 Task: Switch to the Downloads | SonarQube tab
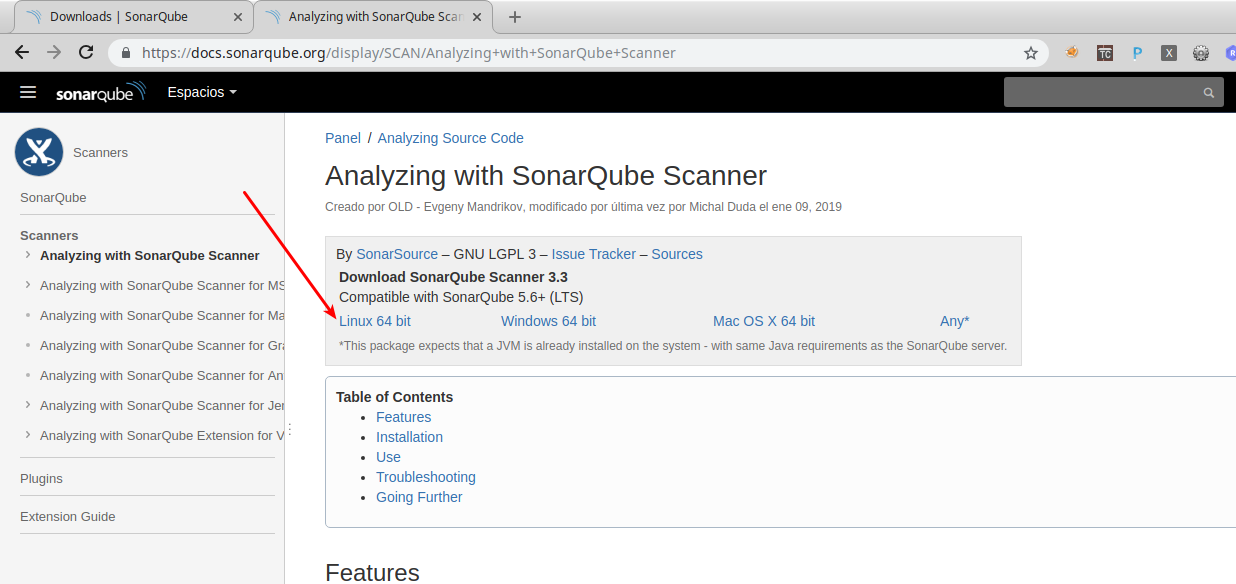pos(118,17)
